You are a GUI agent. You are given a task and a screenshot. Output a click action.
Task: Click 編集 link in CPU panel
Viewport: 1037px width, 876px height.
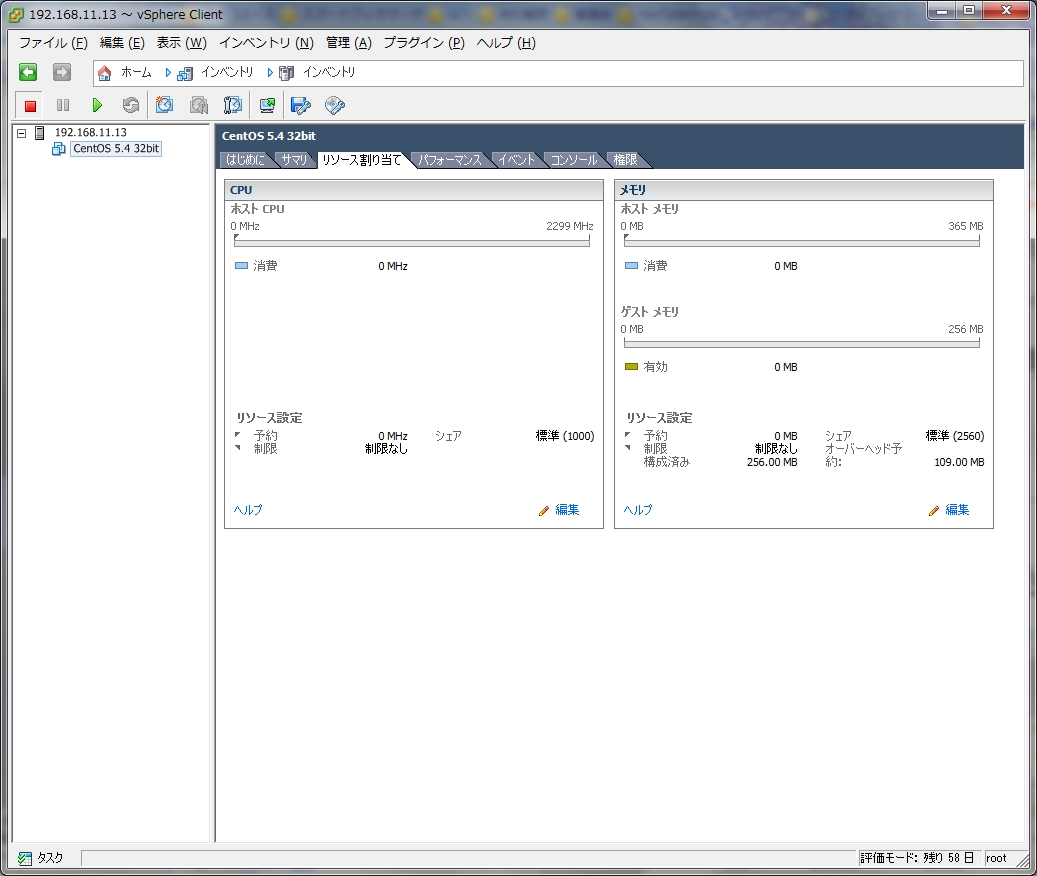point(567,510)
